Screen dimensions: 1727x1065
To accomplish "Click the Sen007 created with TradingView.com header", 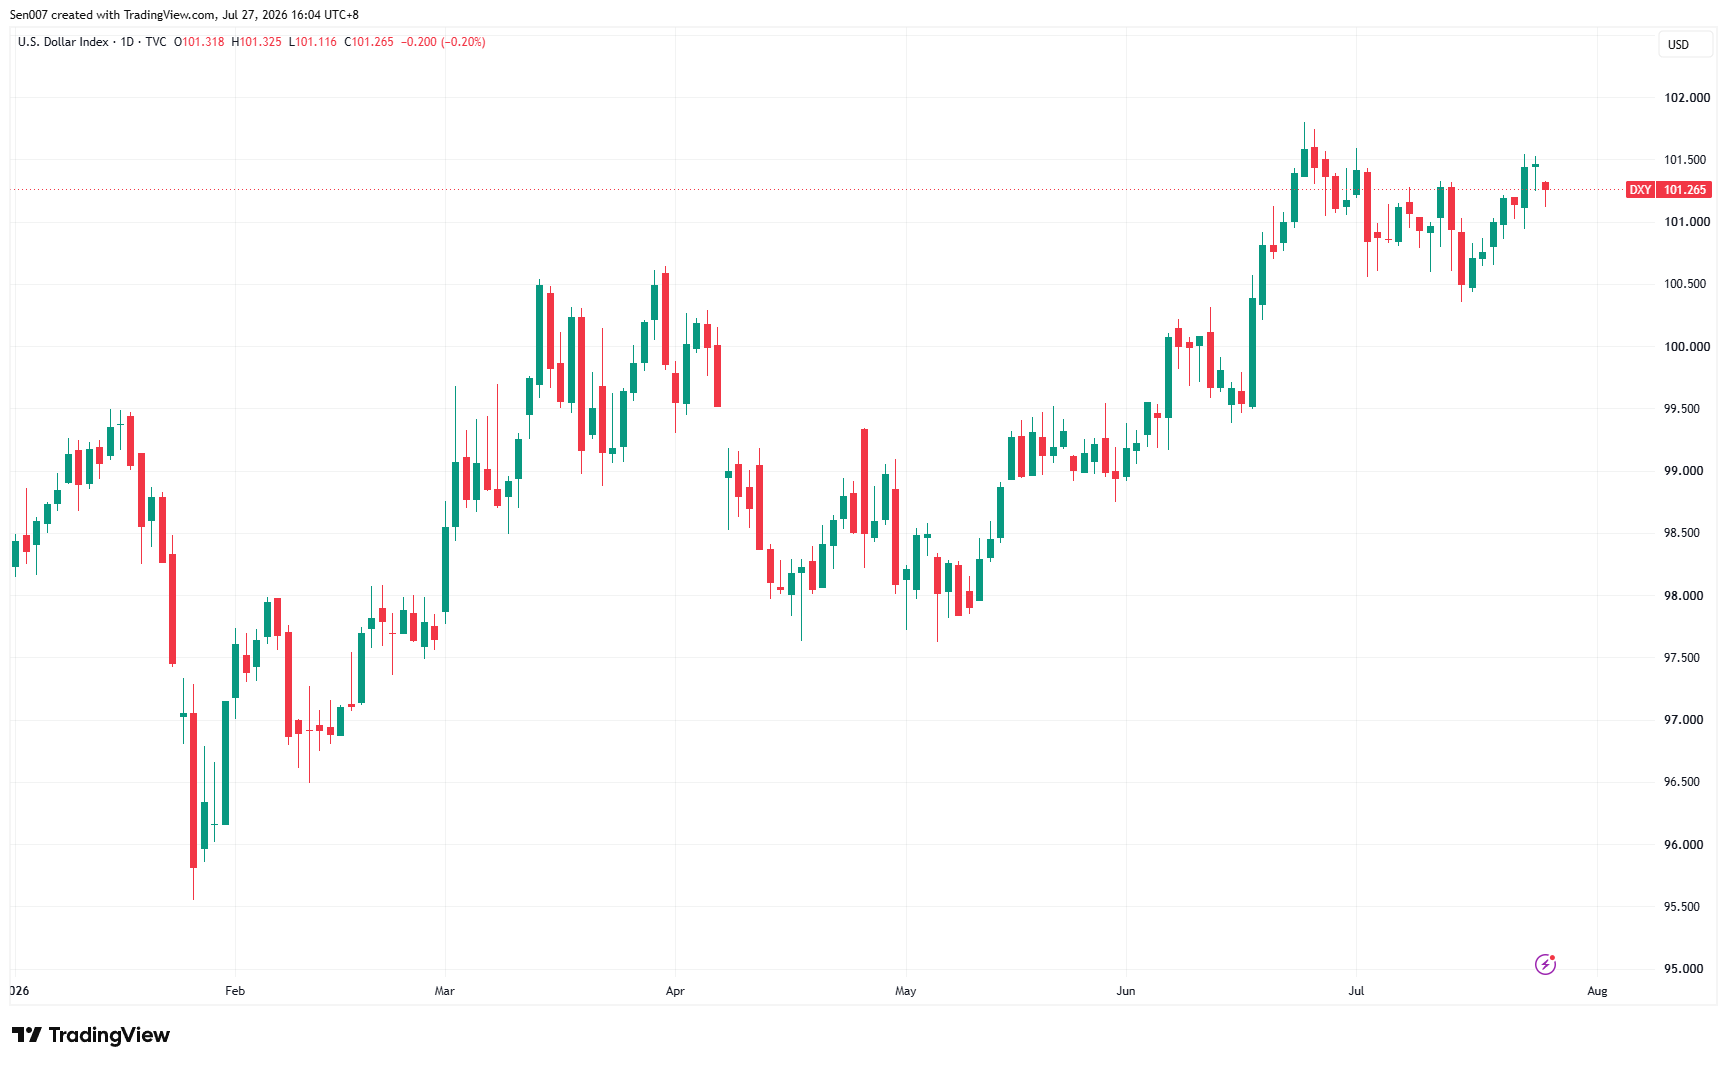I will click(184, 15).
